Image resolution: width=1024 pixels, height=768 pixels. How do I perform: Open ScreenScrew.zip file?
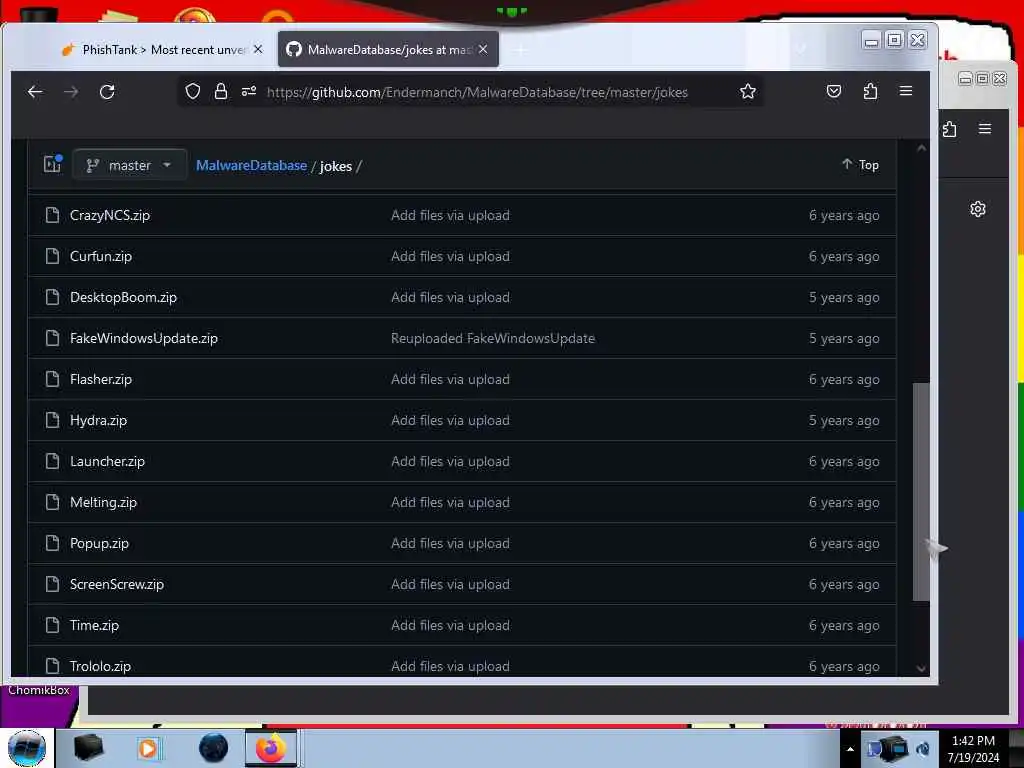pos(117,584)
